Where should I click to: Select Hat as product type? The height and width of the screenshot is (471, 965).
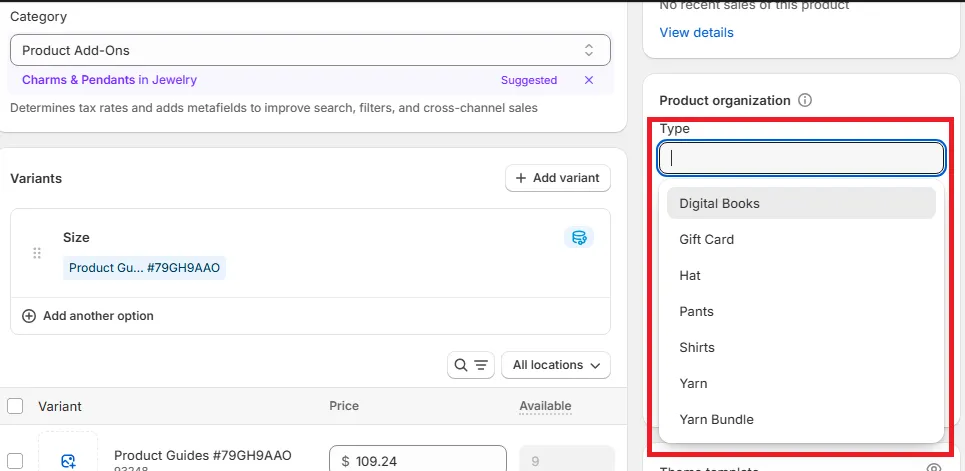point(801,275)
